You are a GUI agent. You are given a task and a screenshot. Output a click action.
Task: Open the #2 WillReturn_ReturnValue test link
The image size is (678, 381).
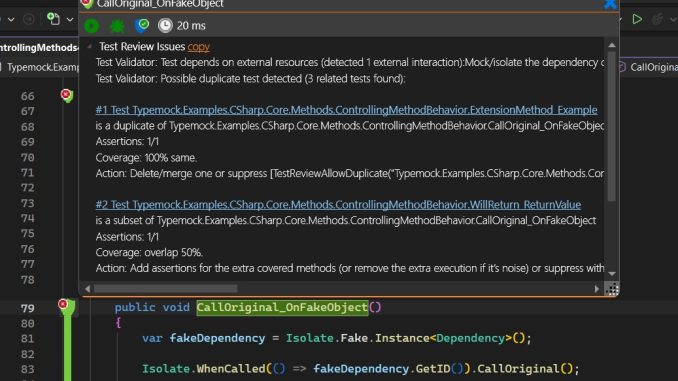coord(338,204)
